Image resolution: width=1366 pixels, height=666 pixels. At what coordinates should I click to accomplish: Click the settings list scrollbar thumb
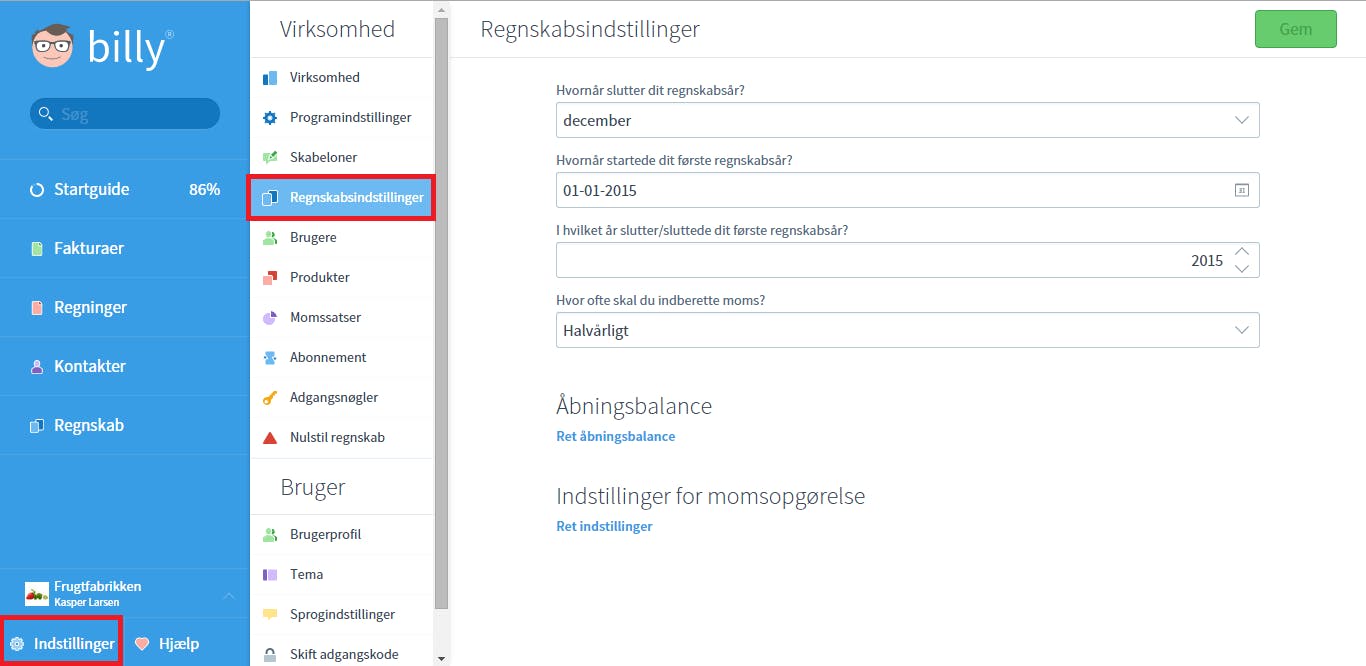pos(442,314)
